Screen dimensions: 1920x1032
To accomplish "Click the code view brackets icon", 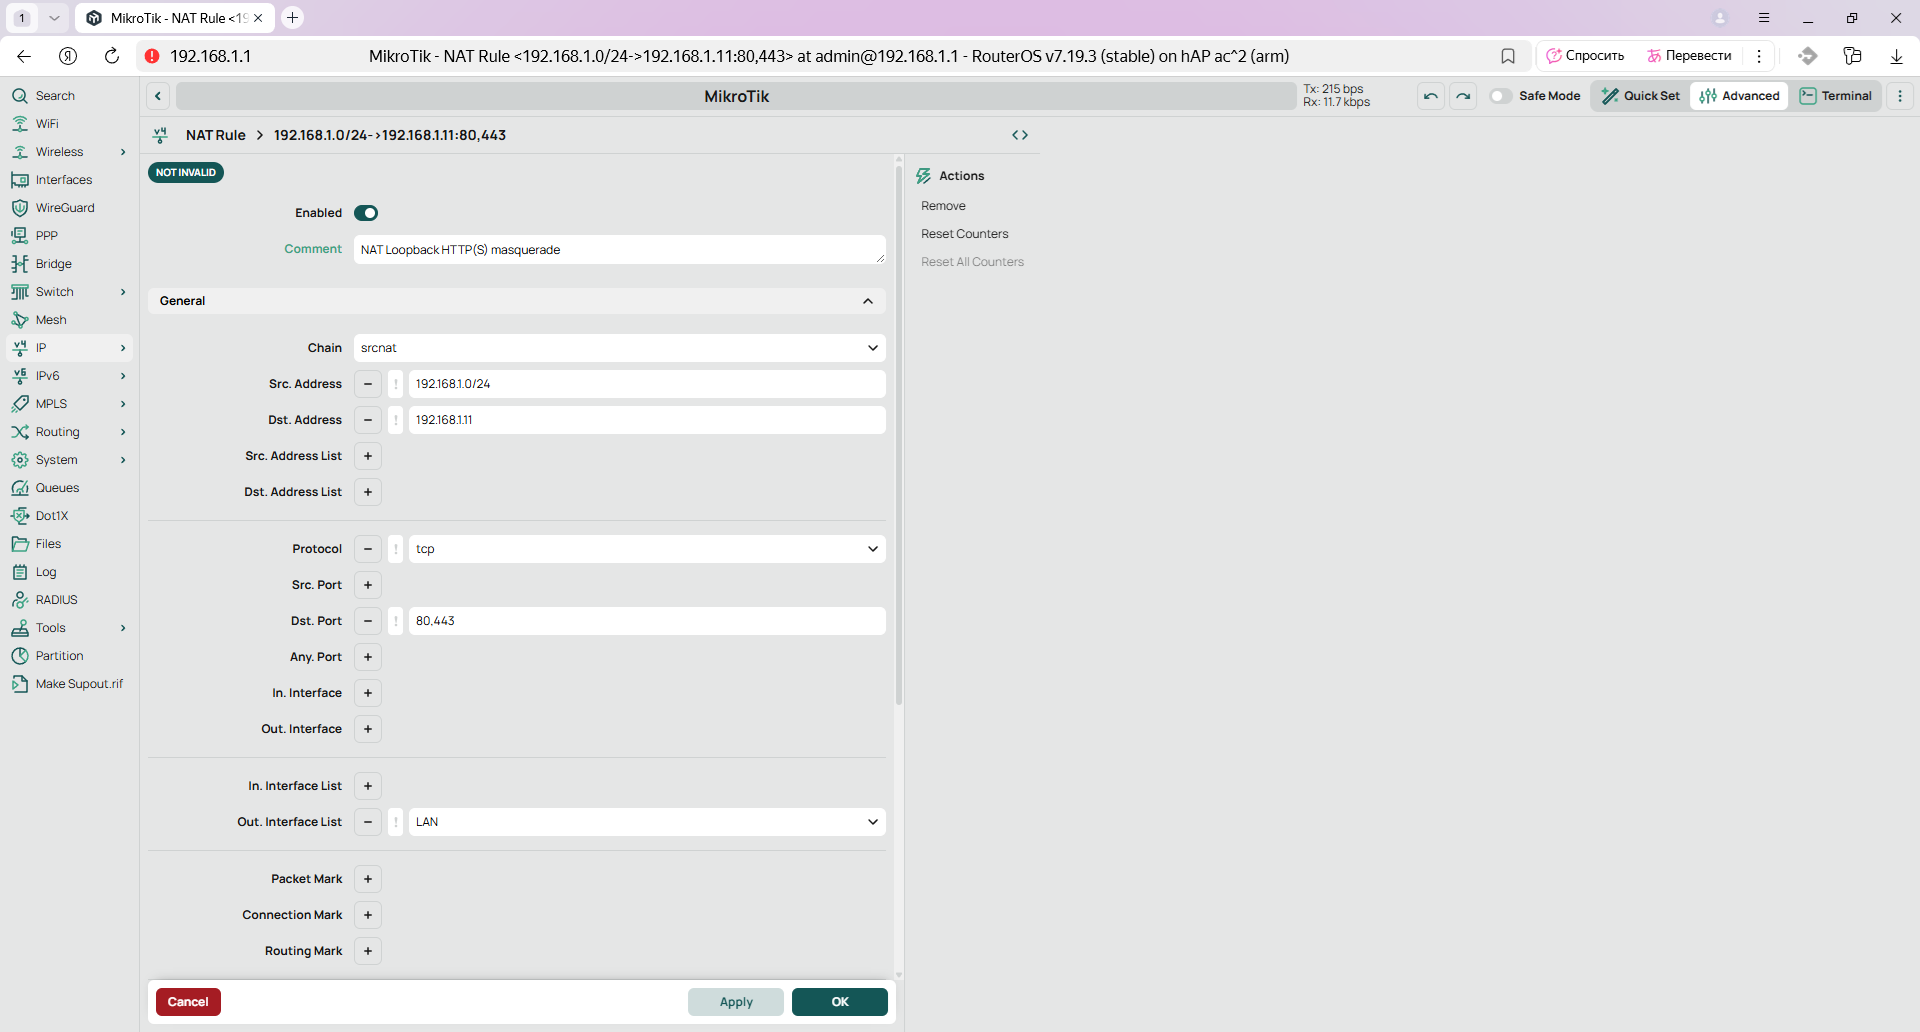I will (1020, 135).
